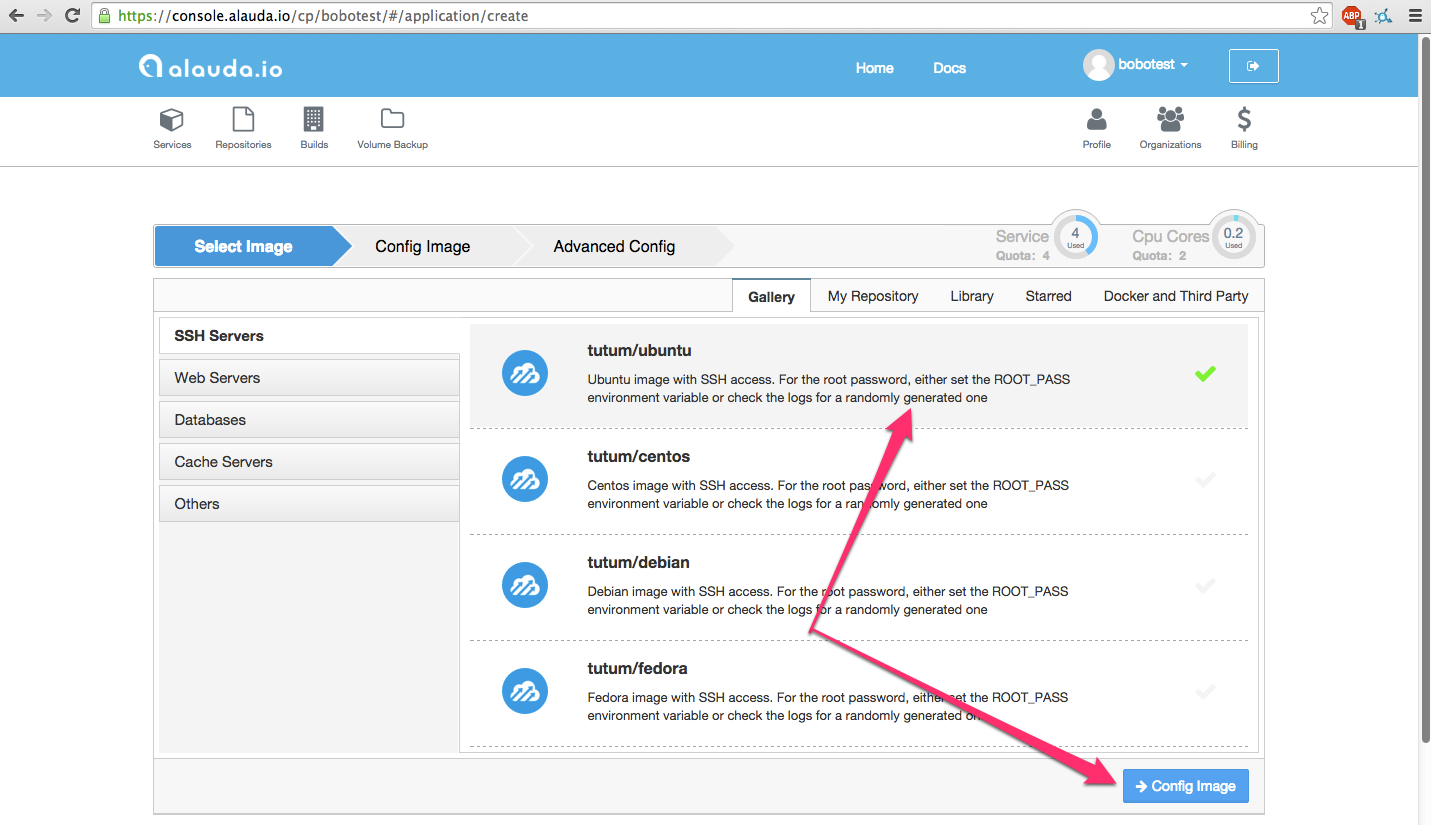Select the Web Servers category

309,378
